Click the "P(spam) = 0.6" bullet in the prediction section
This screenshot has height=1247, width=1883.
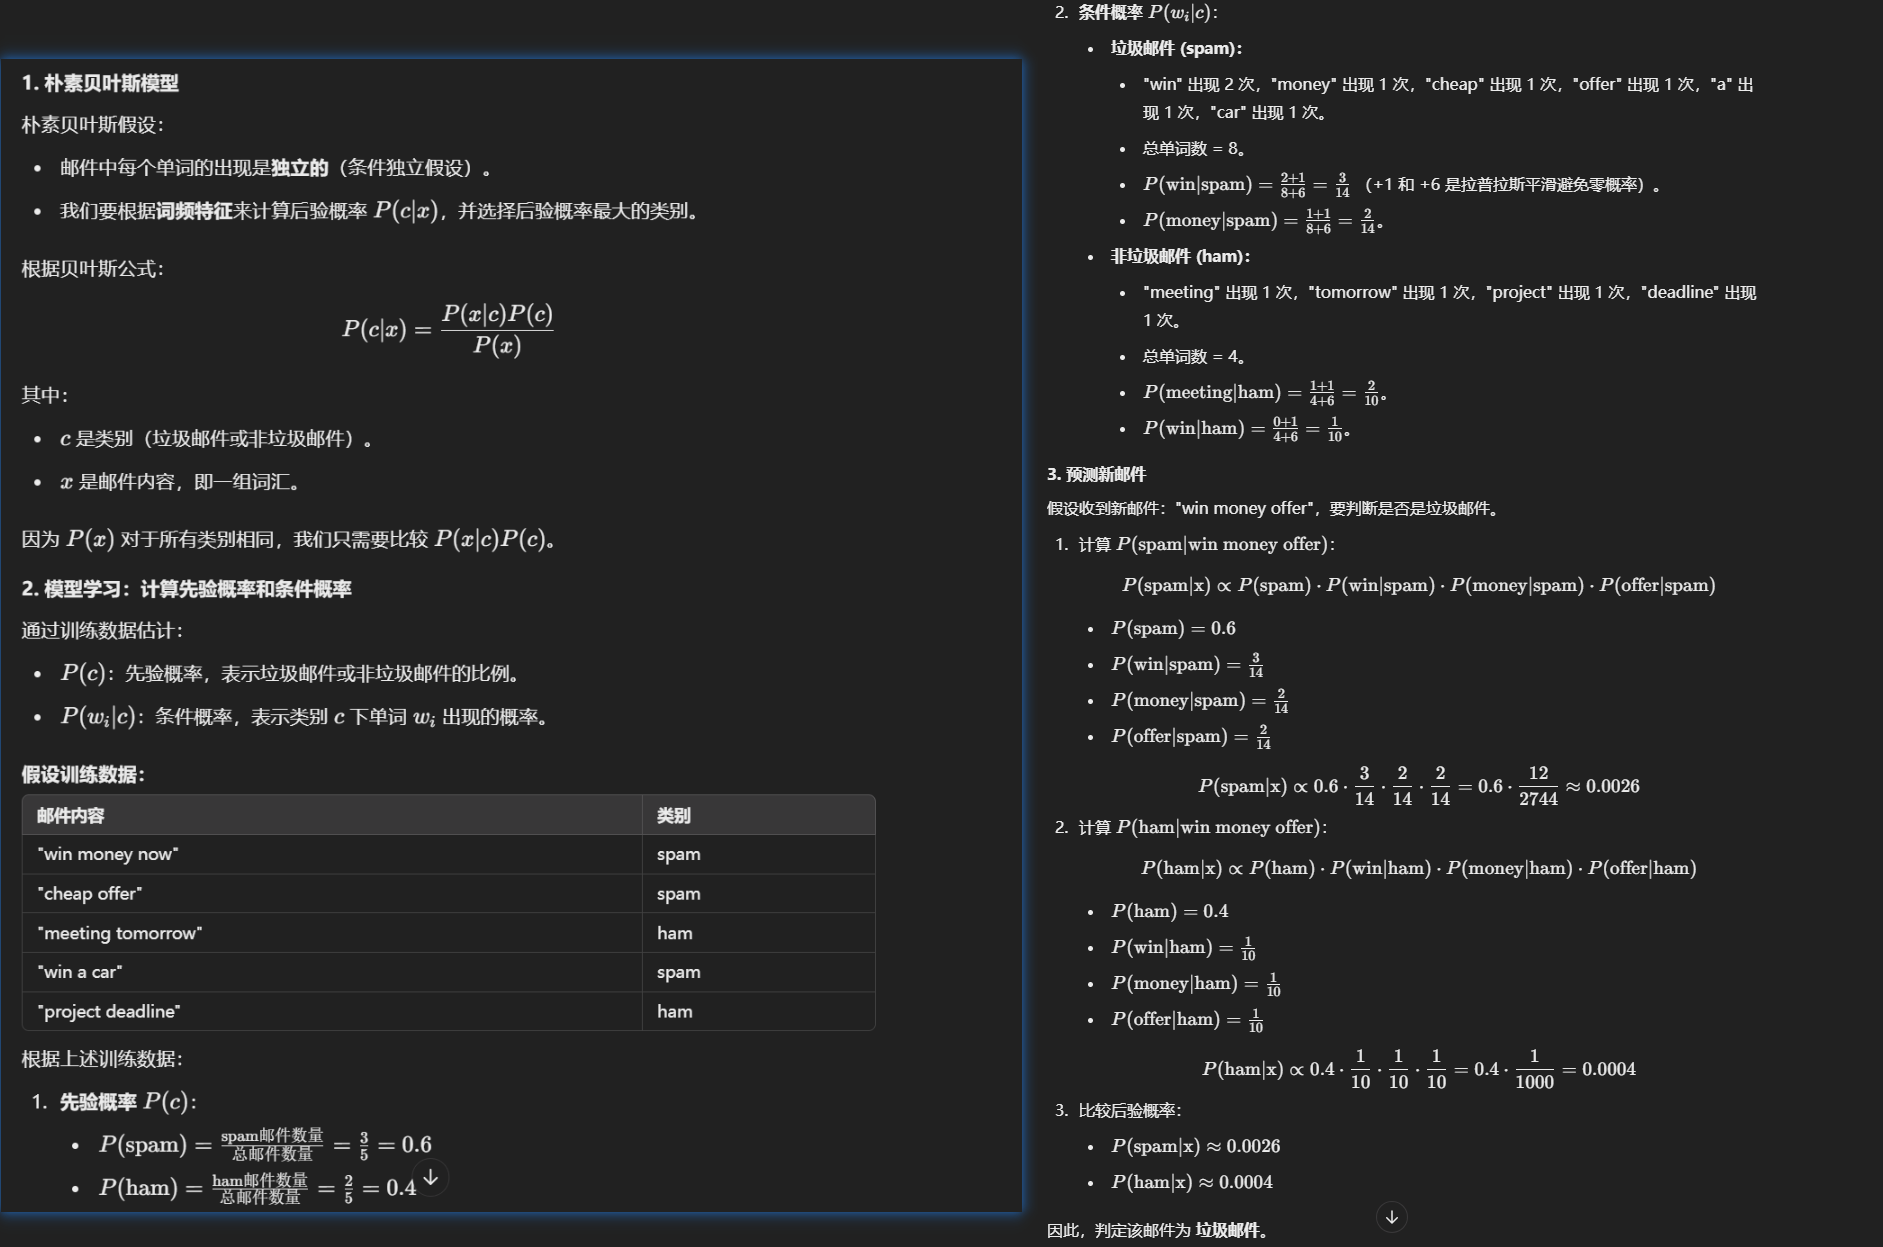click(1173, 628)
